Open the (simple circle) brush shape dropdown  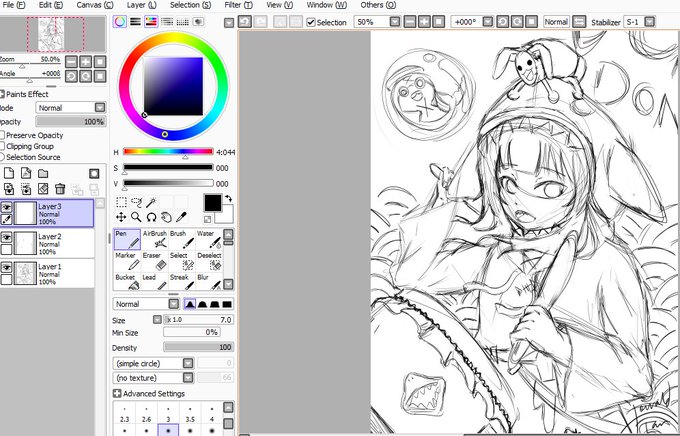[x=188, y=363]
